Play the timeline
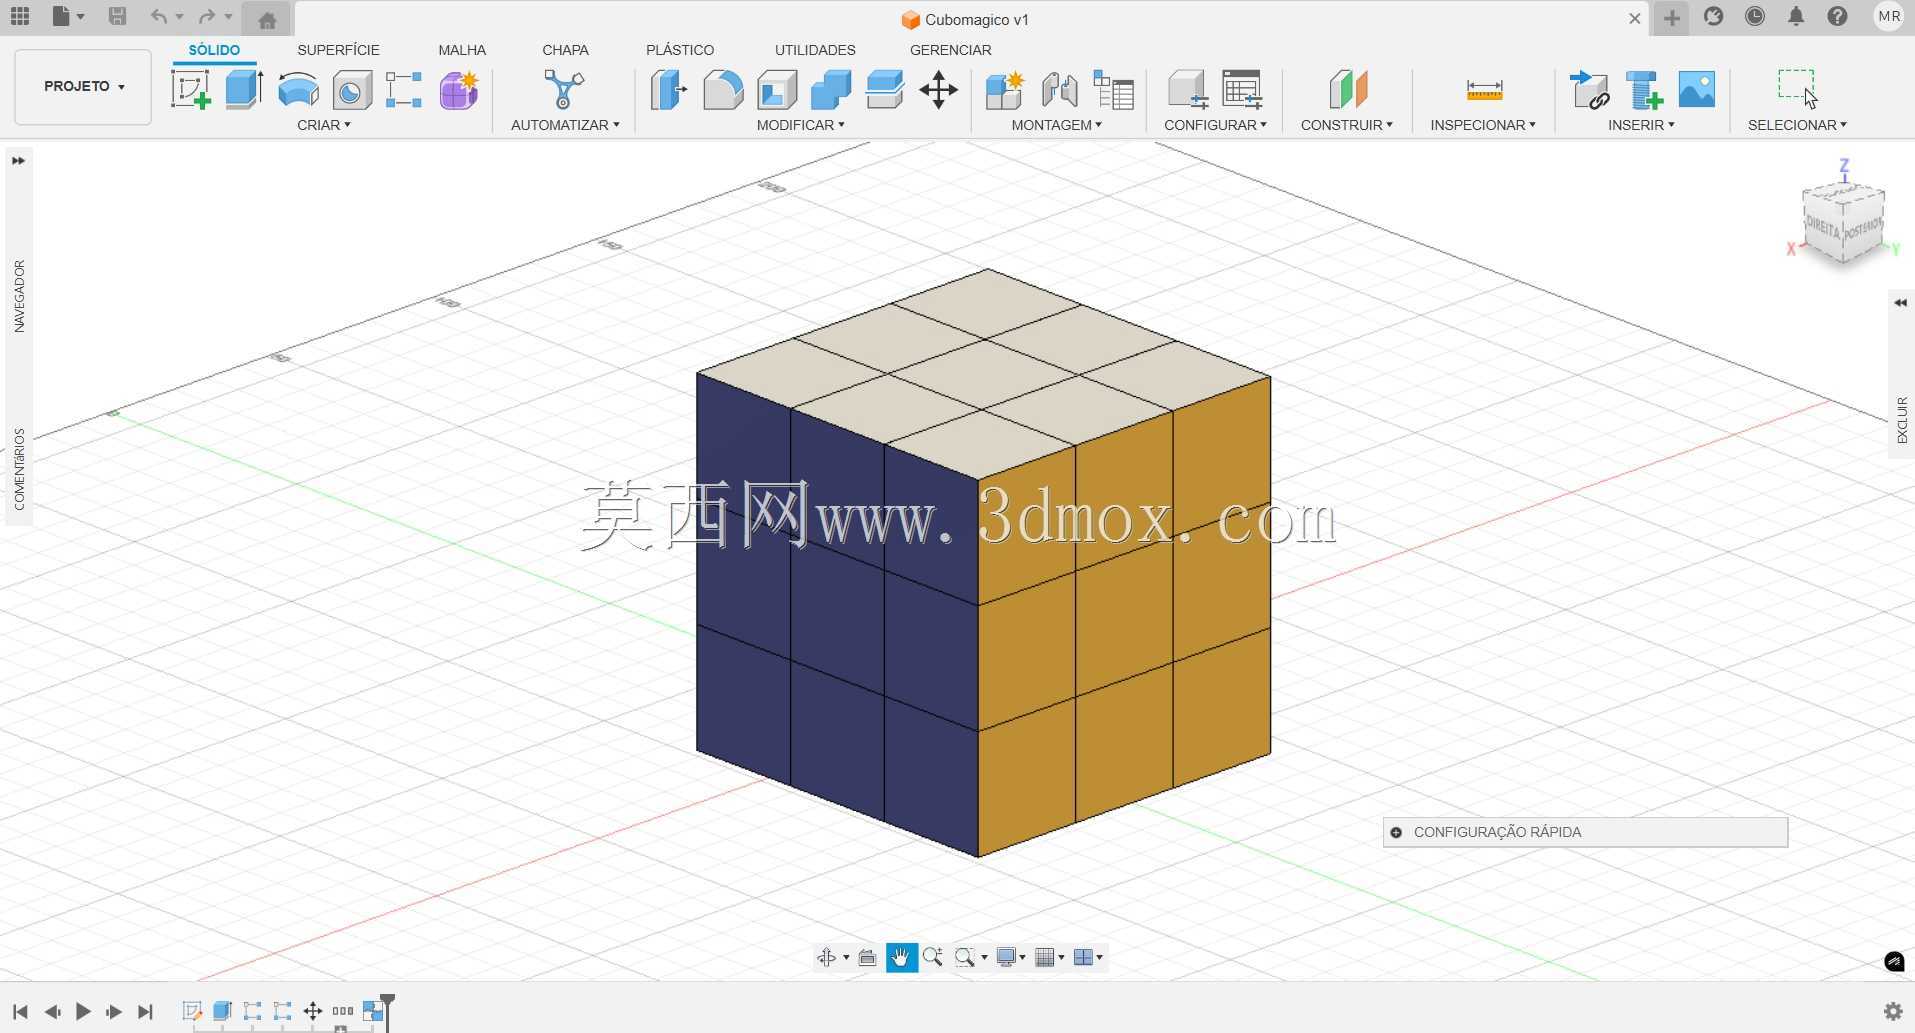This screenshot has width=1915, height=1033. tap(83, 1012)
